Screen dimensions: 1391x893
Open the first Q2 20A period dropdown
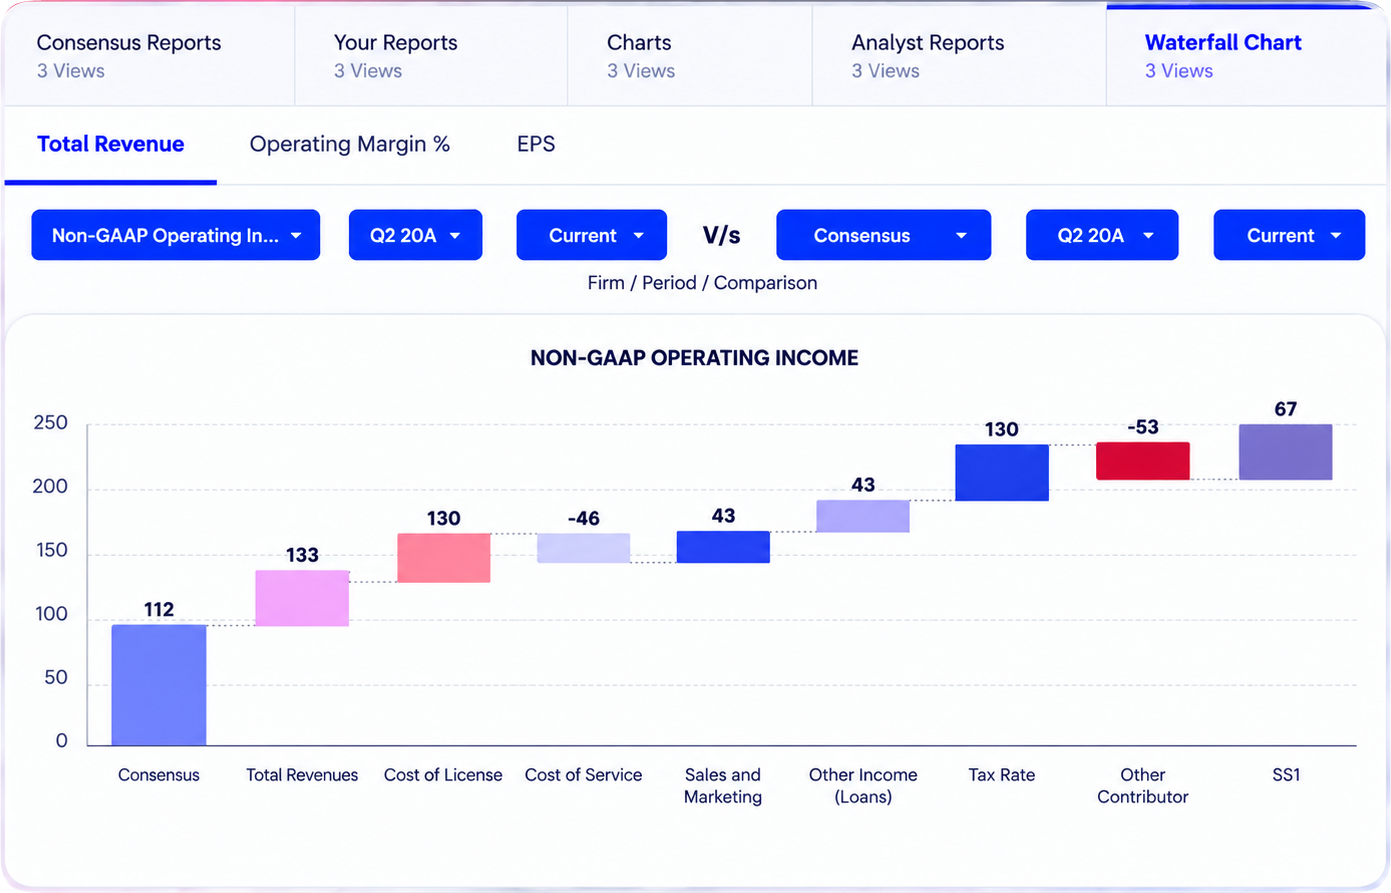coord(415,235)
